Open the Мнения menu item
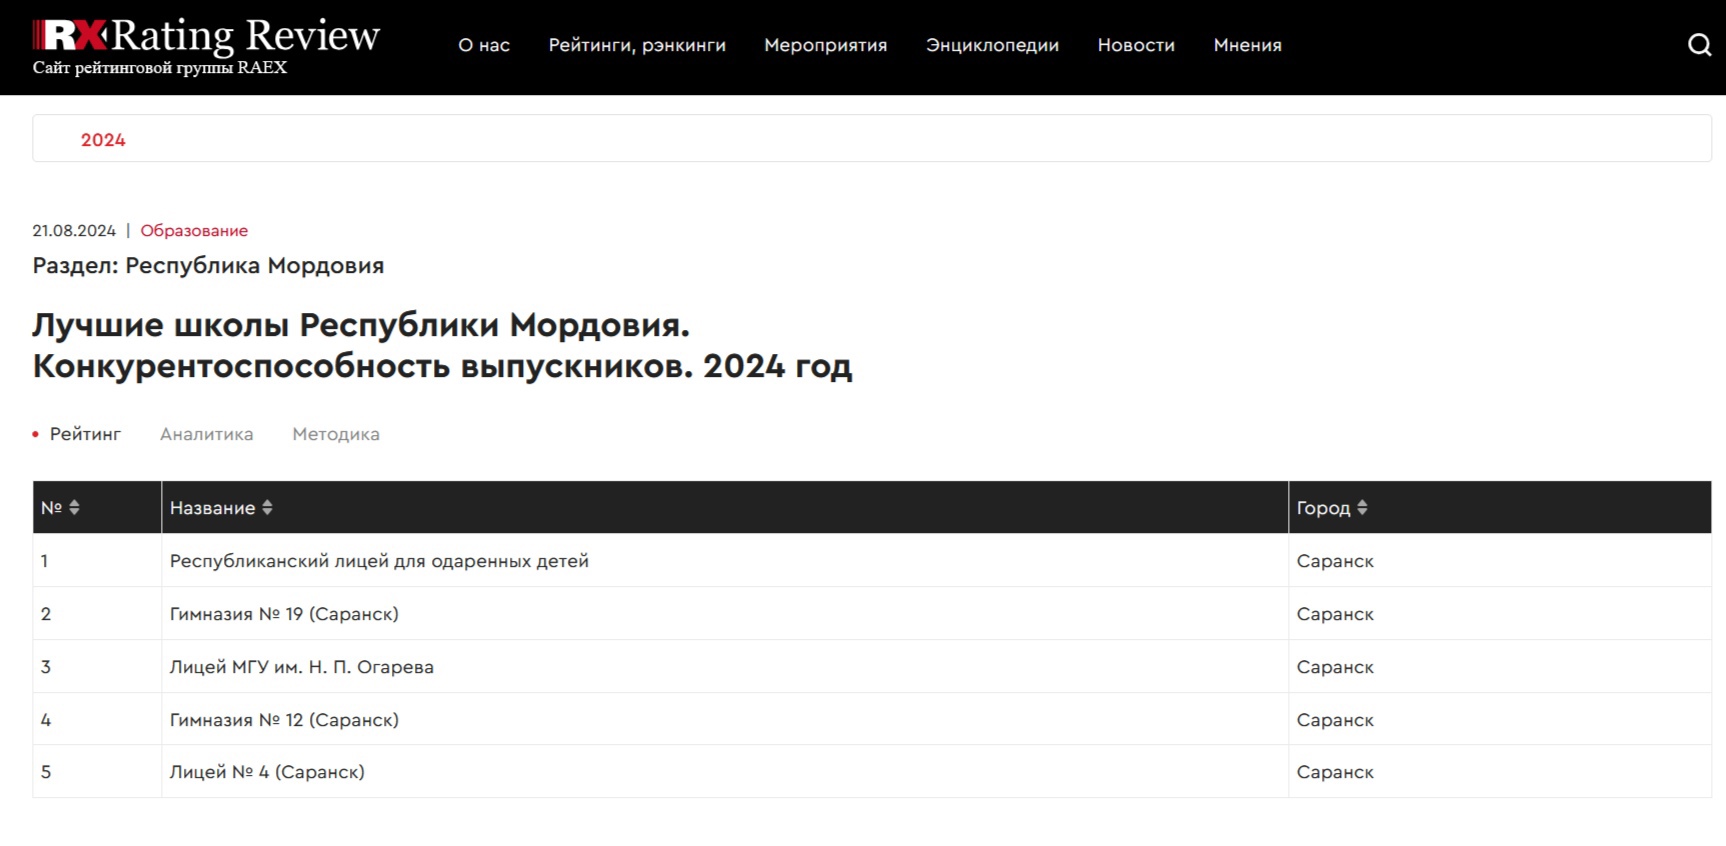1726x846 pixels. 1247,45
